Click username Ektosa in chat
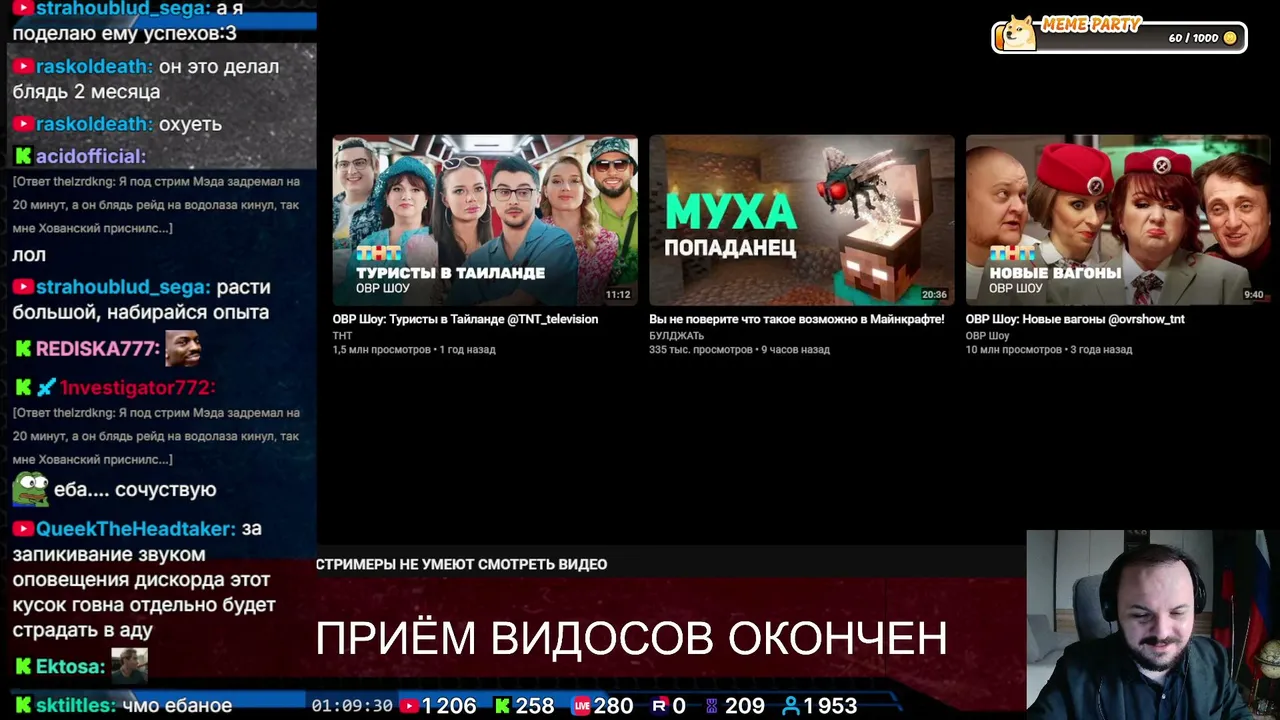The height and width of the screenshot is (720, 1280). pos(70,666)
